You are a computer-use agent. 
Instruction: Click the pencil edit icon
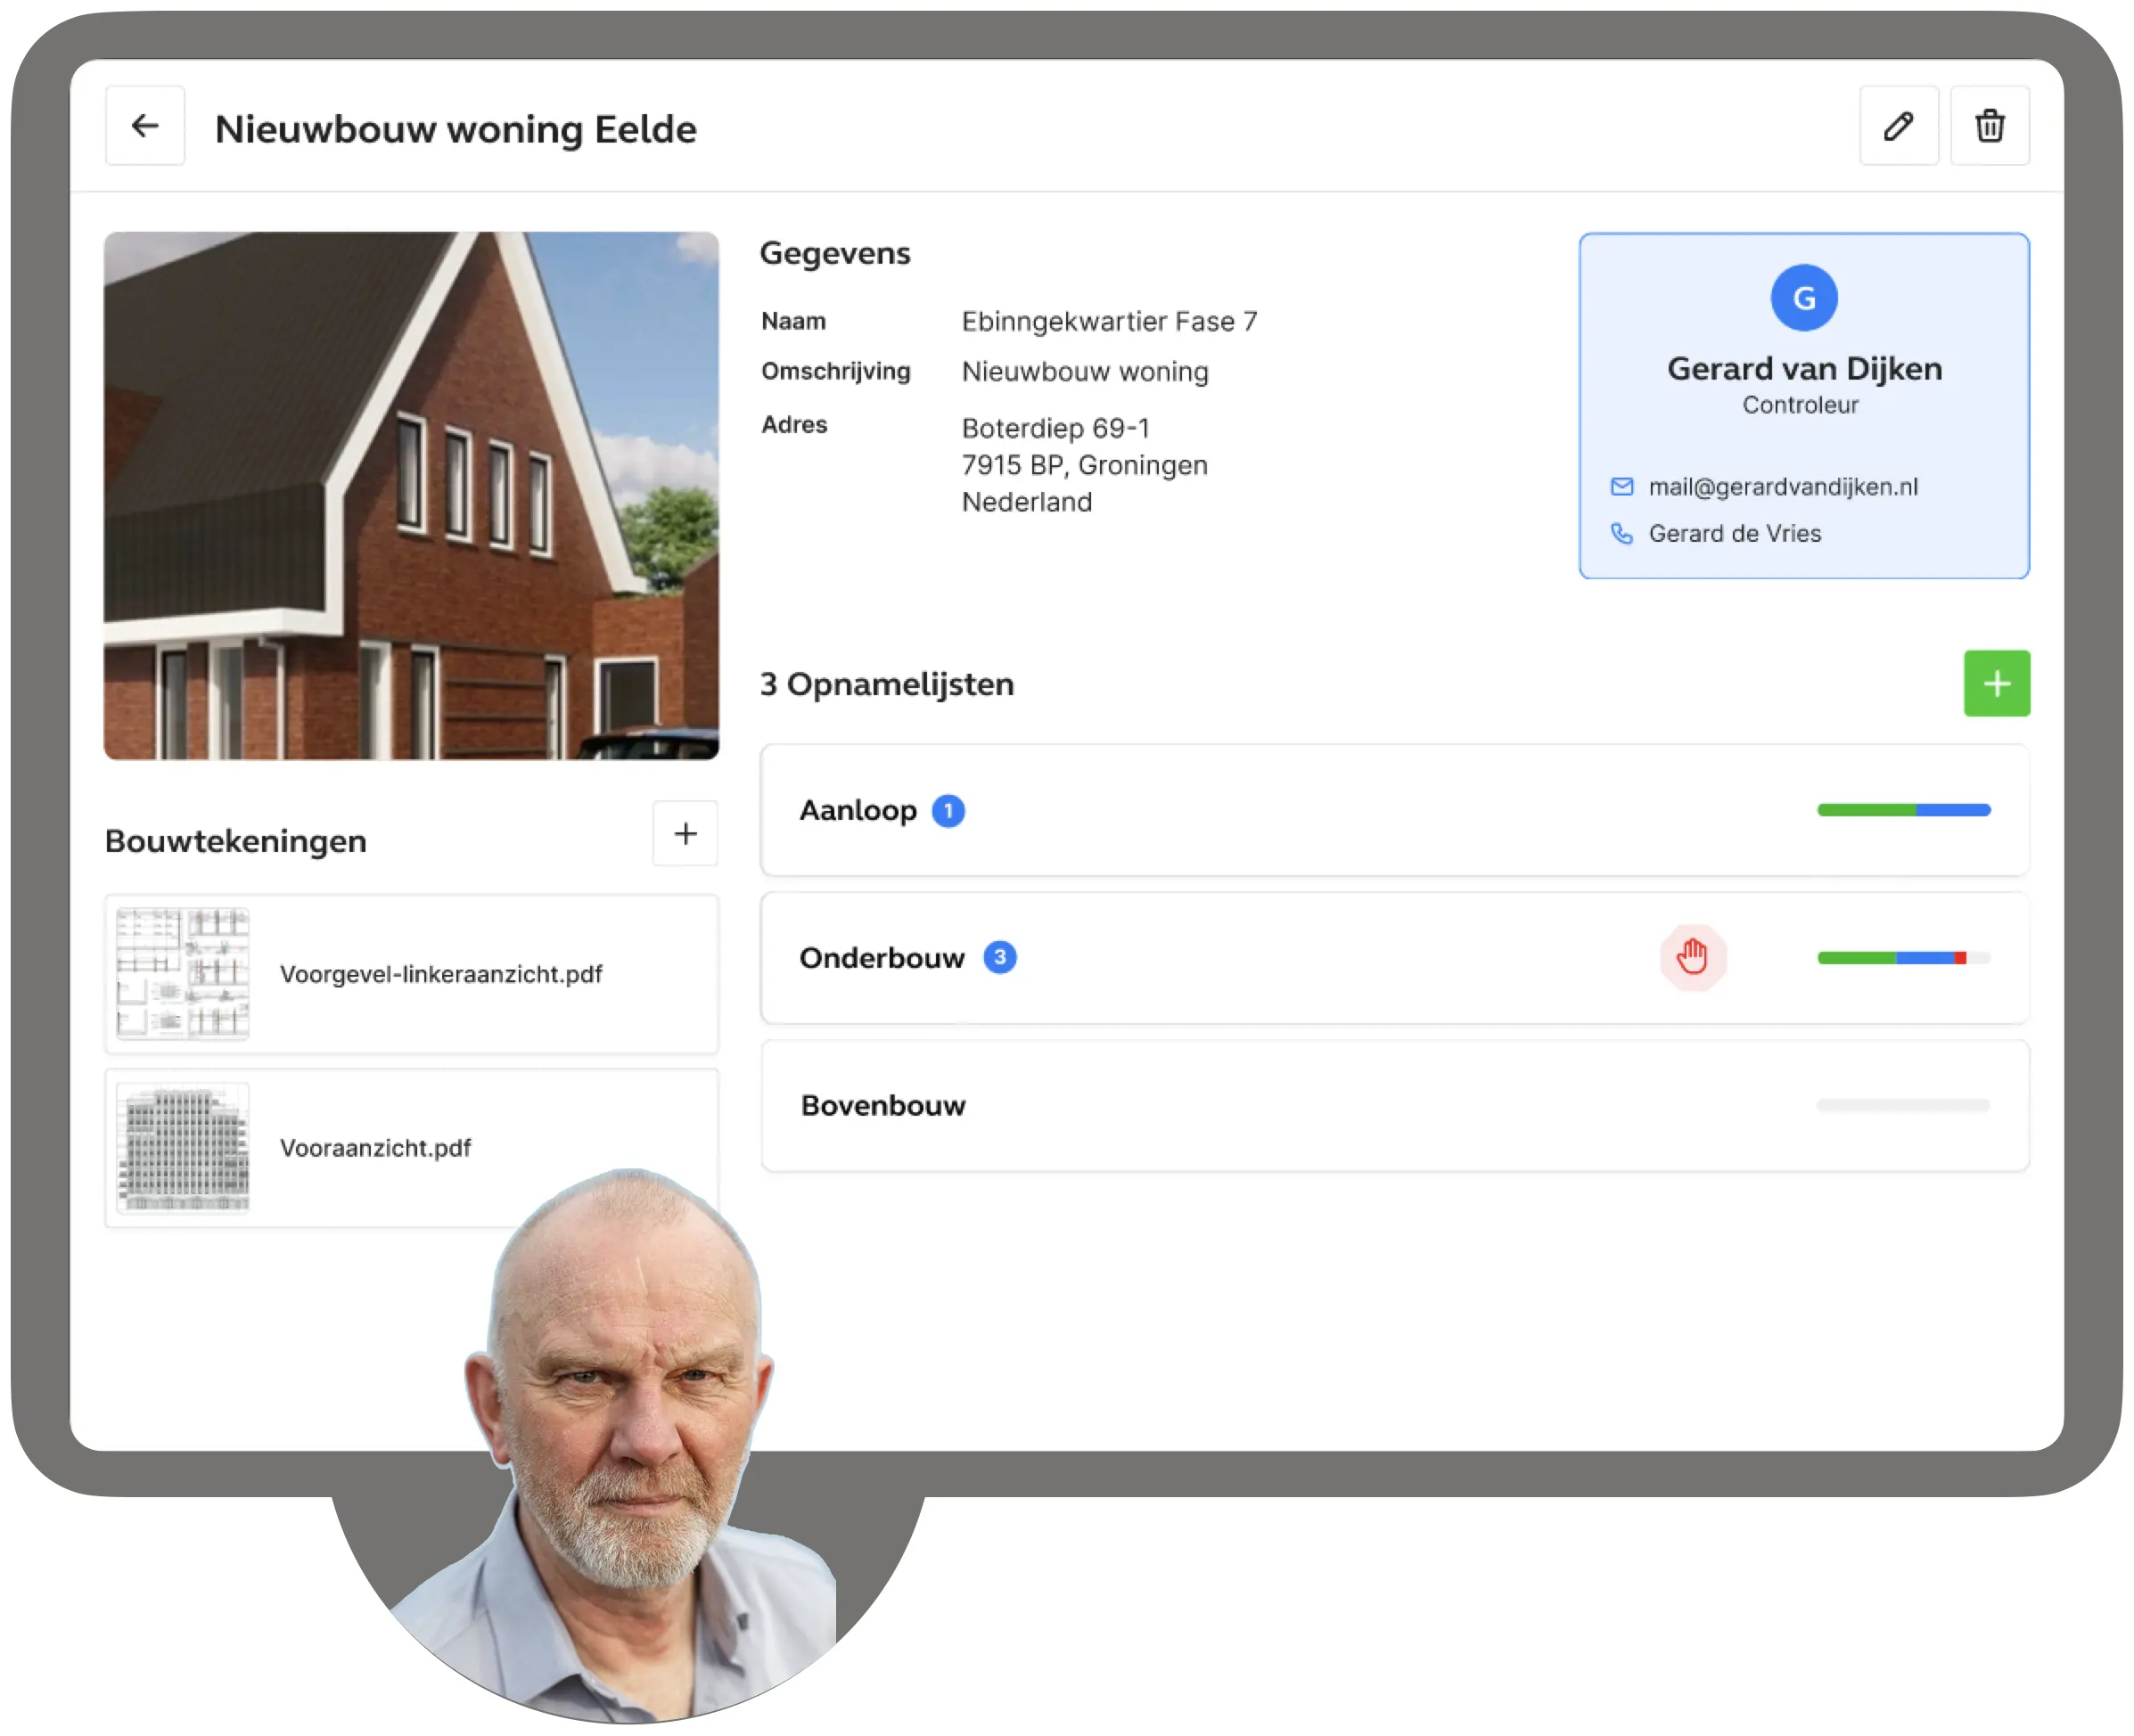1898,126
